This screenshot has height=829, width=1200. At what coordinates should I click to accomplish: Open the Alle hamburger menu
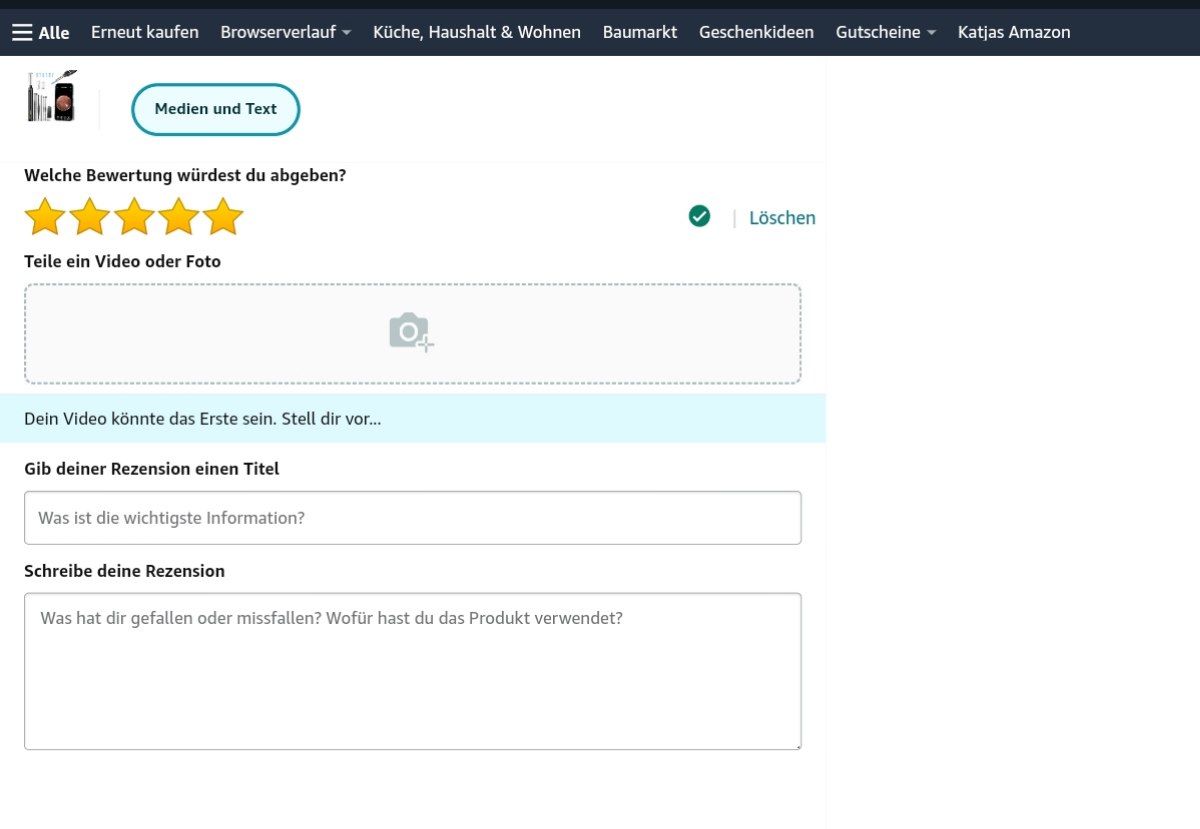click(x=40, y=32)
